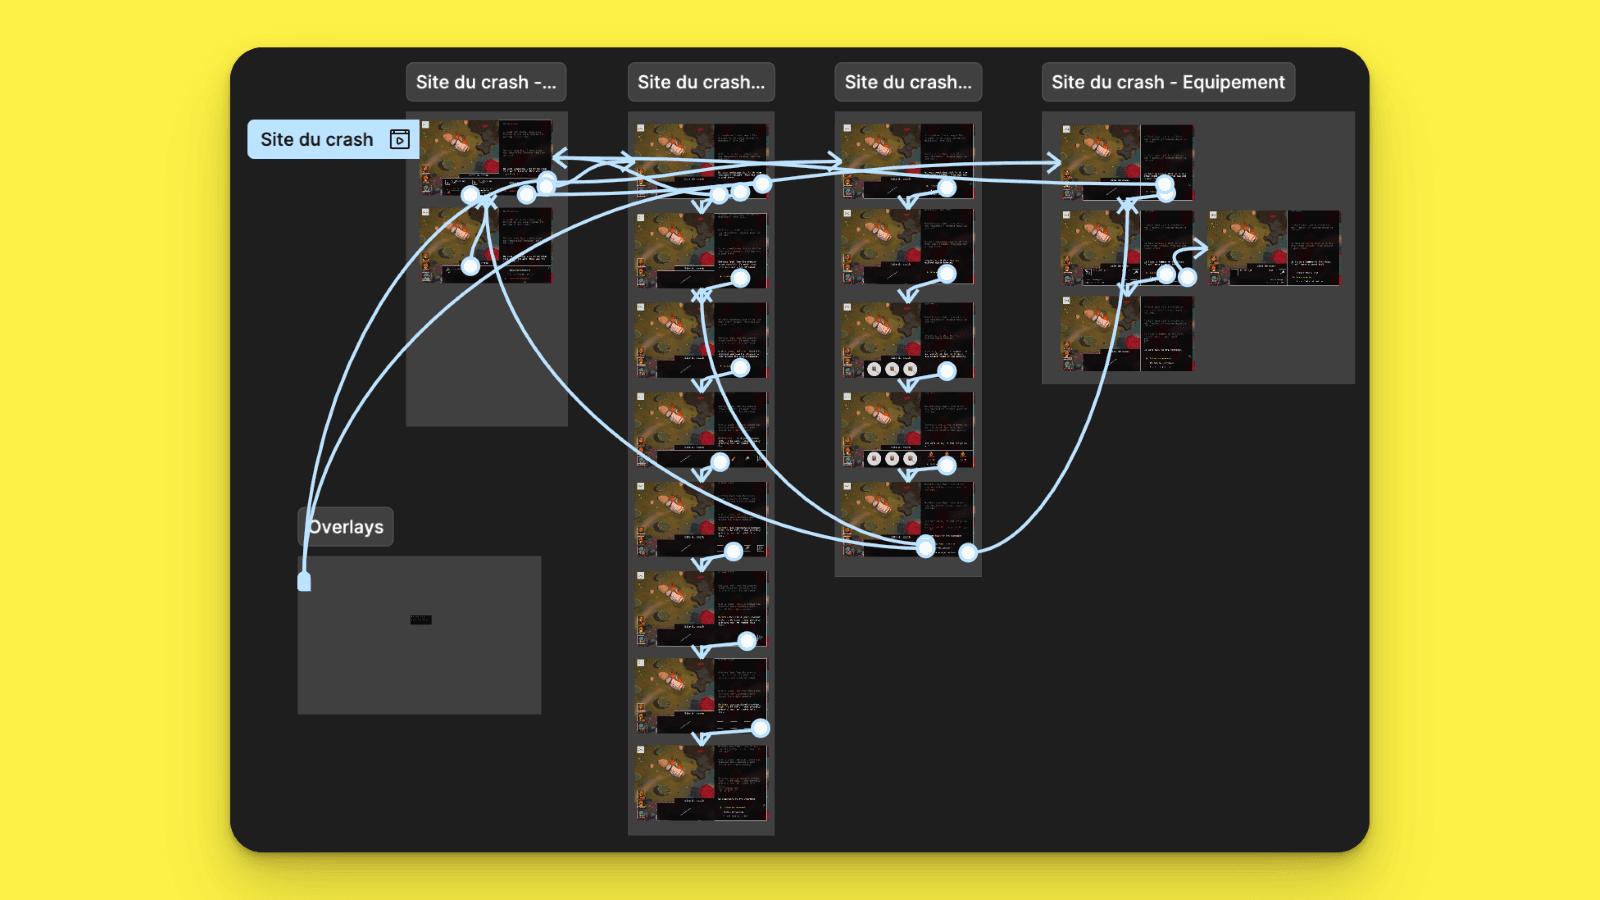The height and width of the screenshot is (900, 1600).
Task: Select second frame in the first section
Action: 486,245
